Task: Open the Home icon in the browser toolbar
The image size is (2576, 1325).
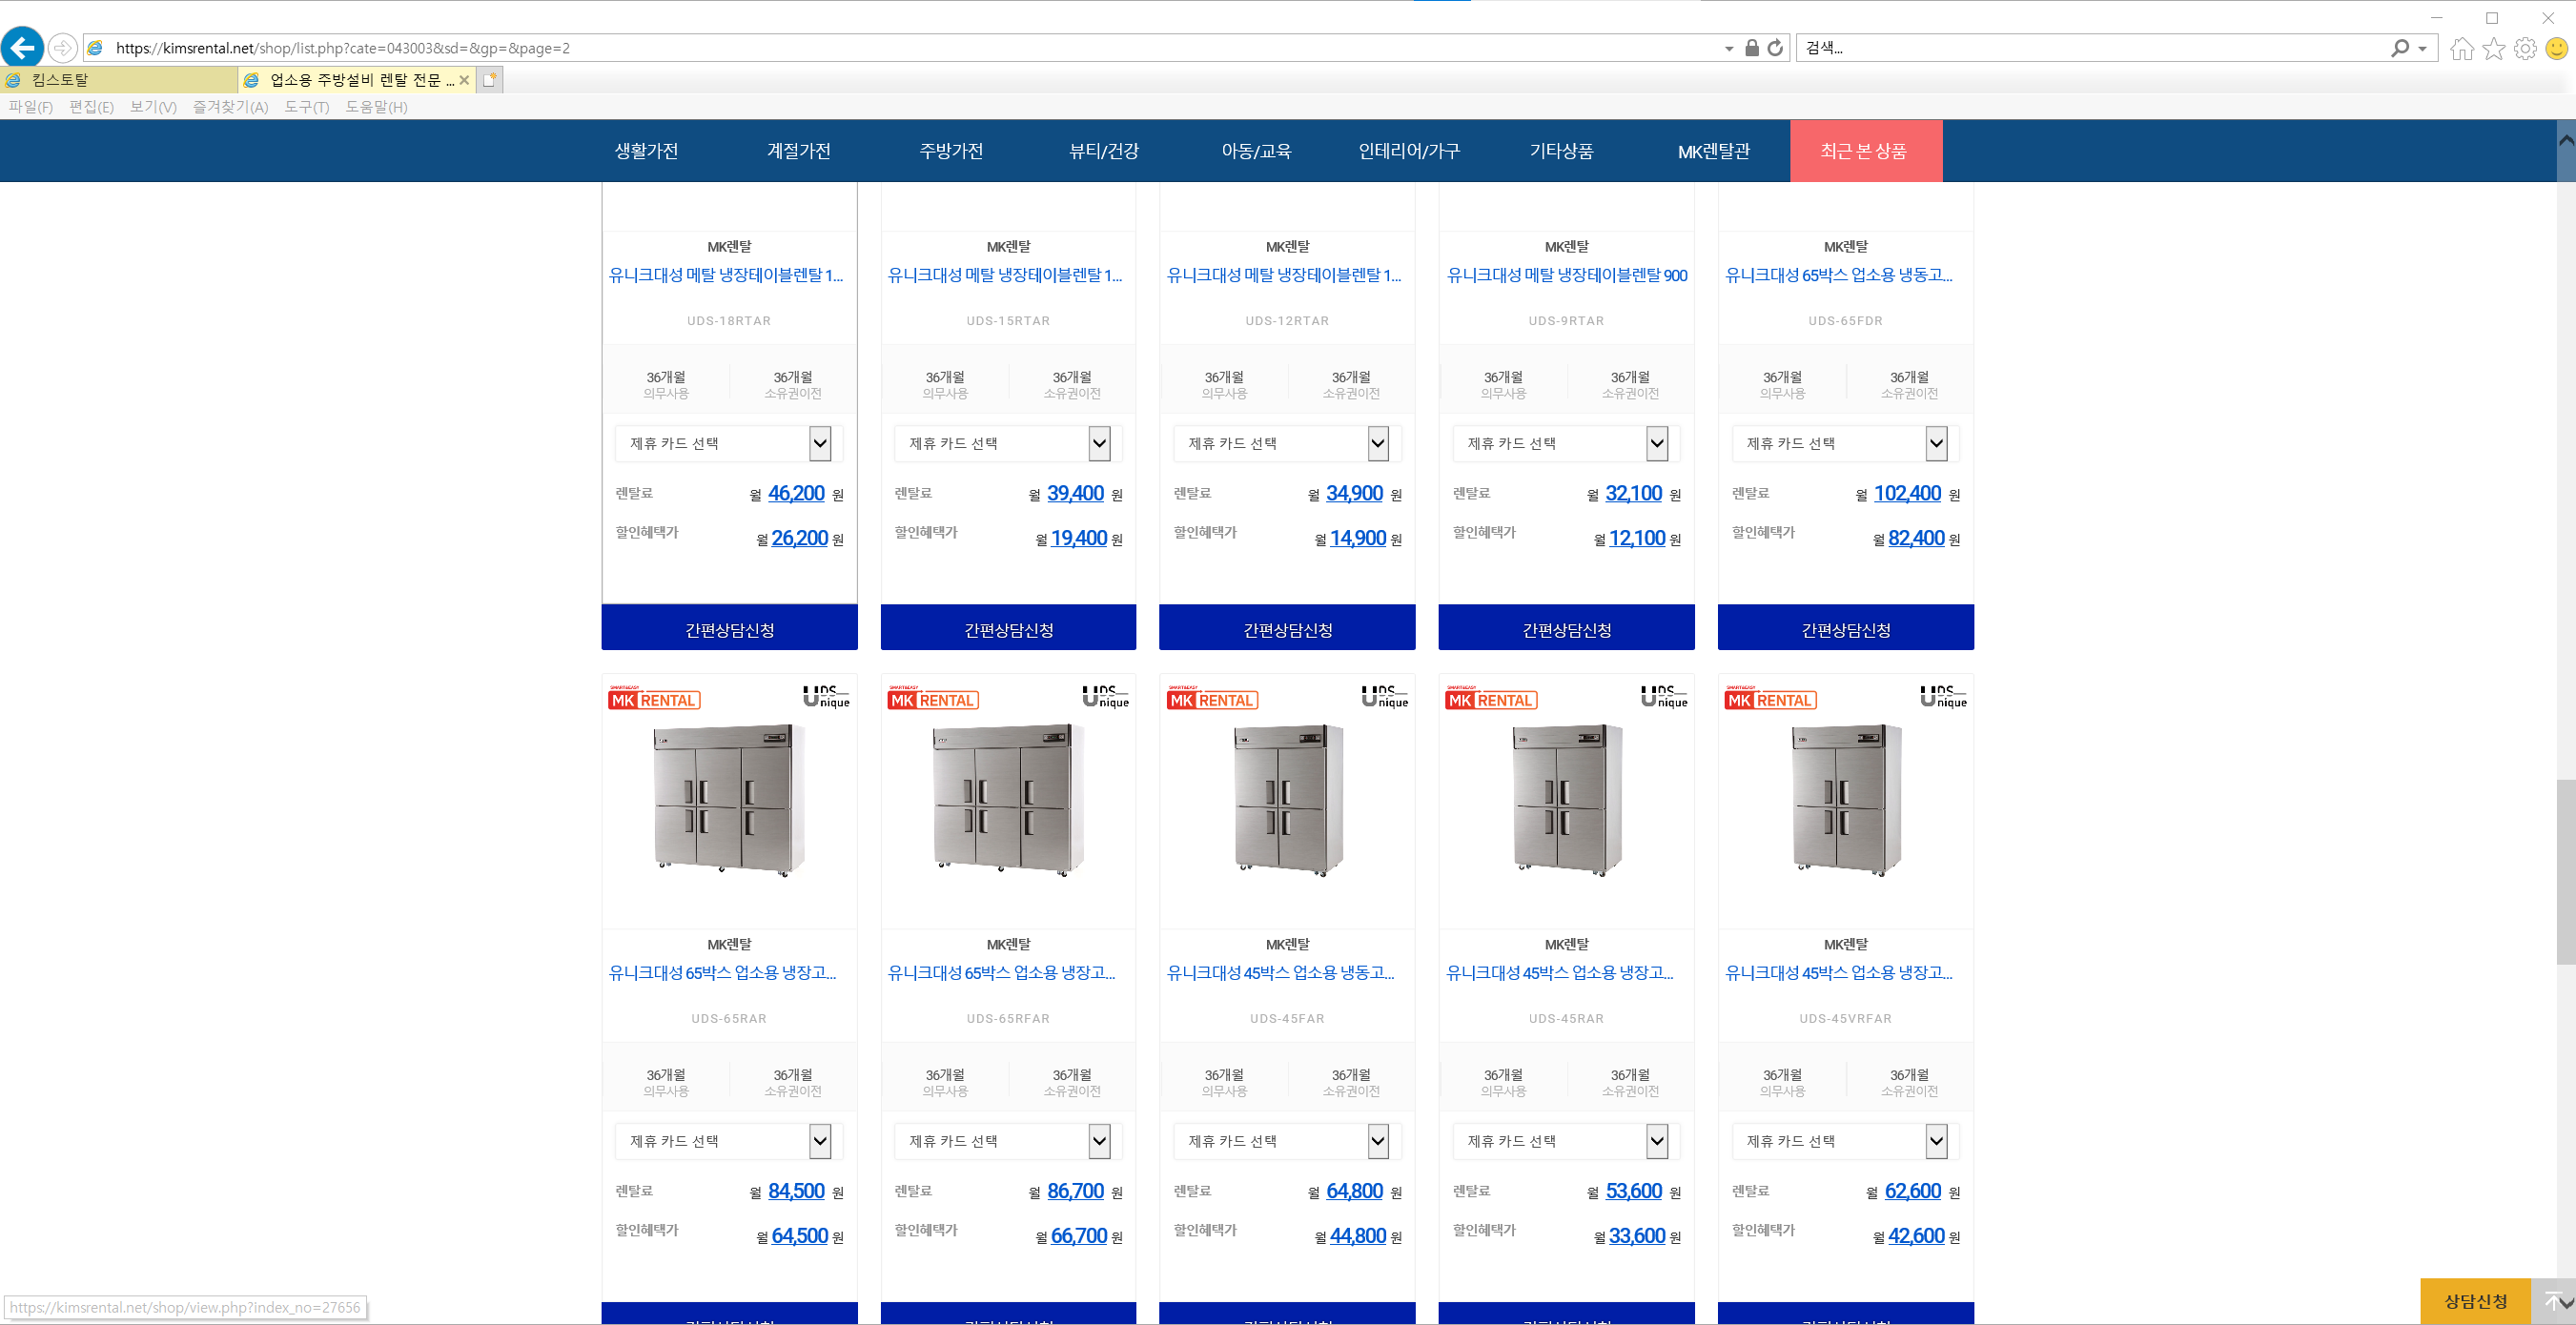Action: tap(2462, 48)
